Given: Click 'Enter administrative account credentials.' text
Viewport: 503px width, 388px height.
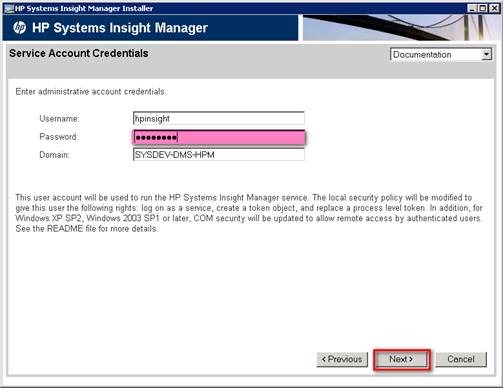Looking at the screenshot, I should (91, 92).
